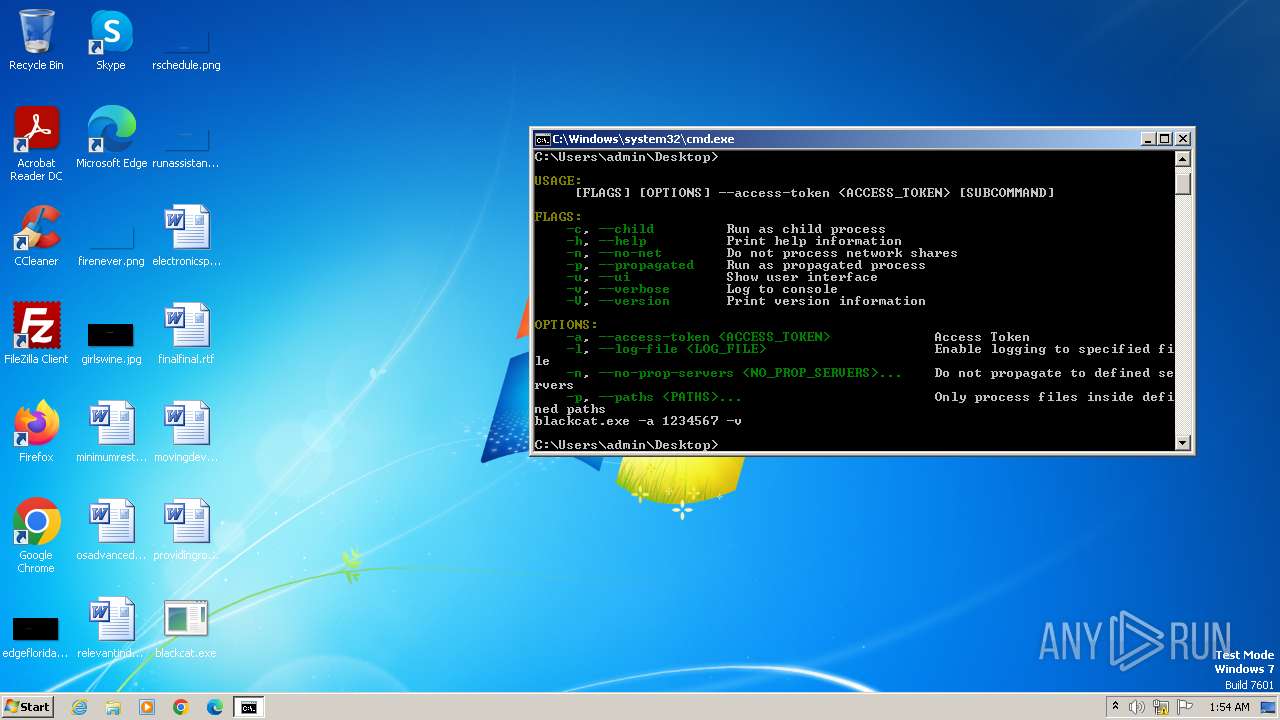Open the network tray icon
The width and height of the screenshot is (1280, 720).
[x=1161, y=707]
